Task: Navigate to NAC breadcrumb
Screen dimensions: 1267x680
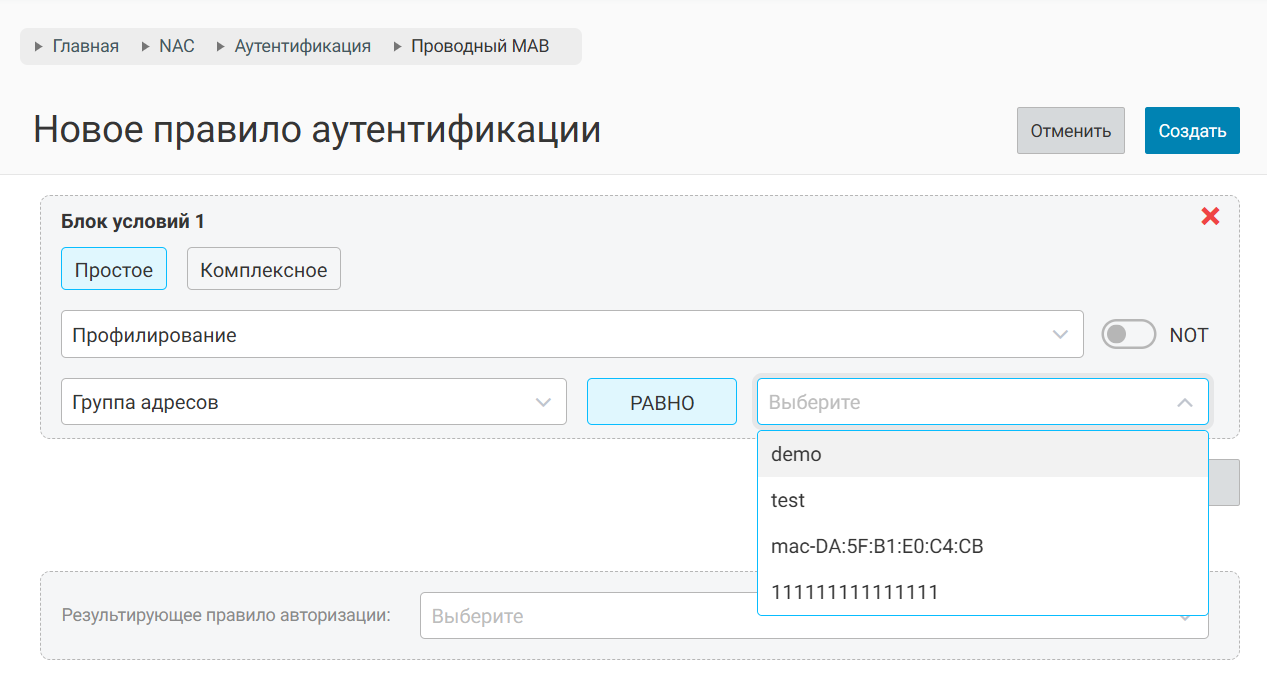Action: click(176, 46)
